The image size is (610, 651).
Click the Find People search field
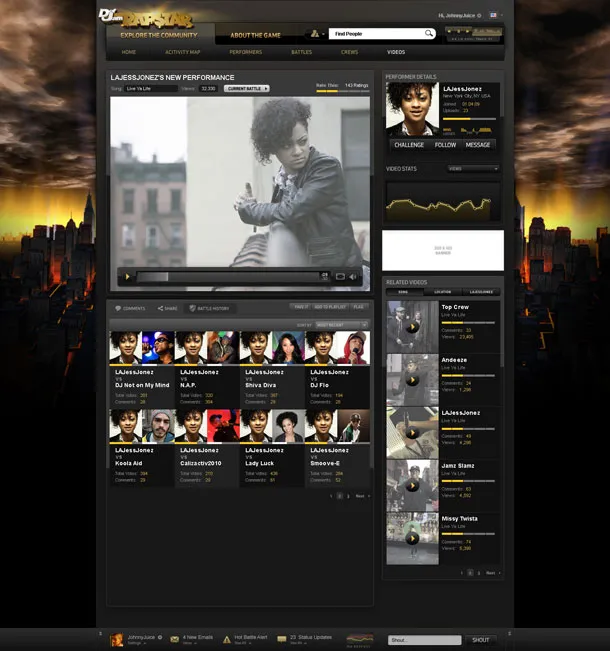point(377,34)
